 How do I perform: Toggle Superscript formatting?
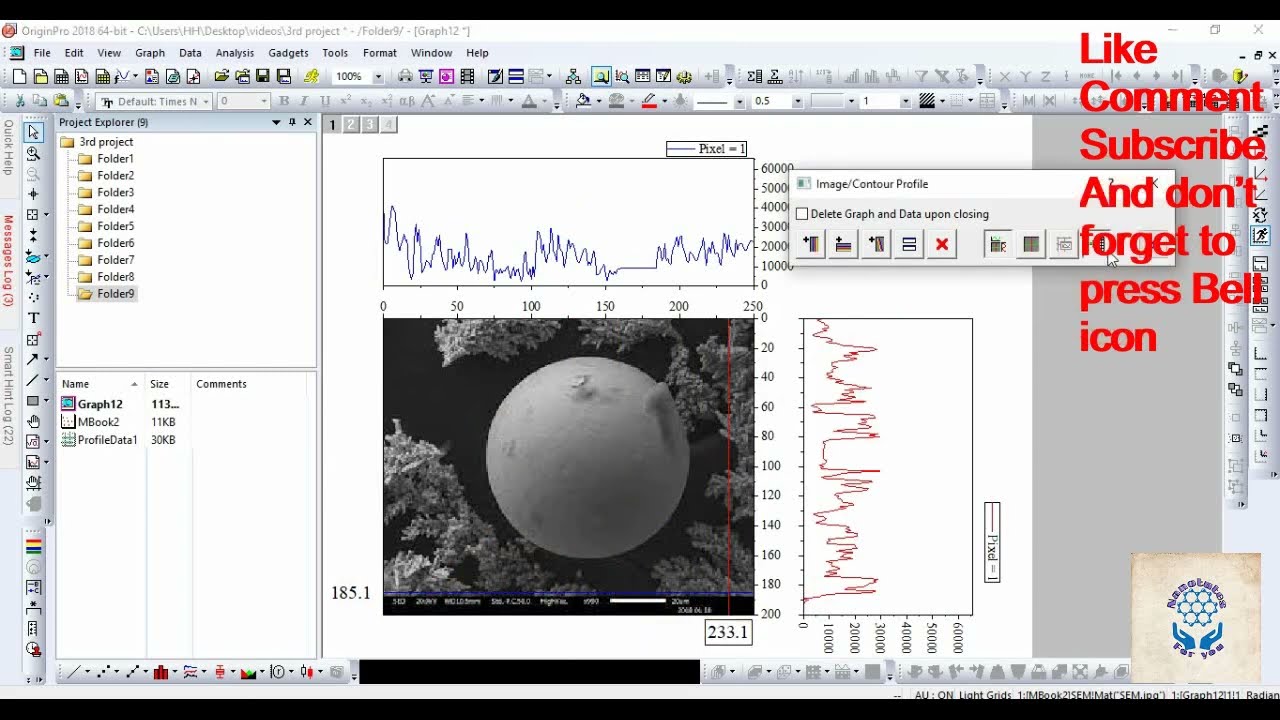click(x=346, y=101)
